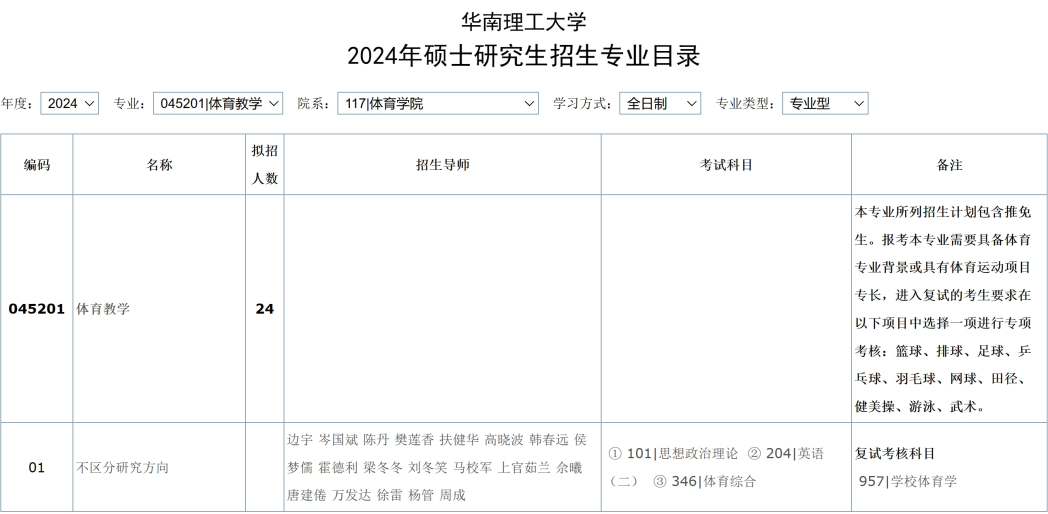Click advisor name 唐建倦
The image size is (1048, 514).
click(307, 495)
